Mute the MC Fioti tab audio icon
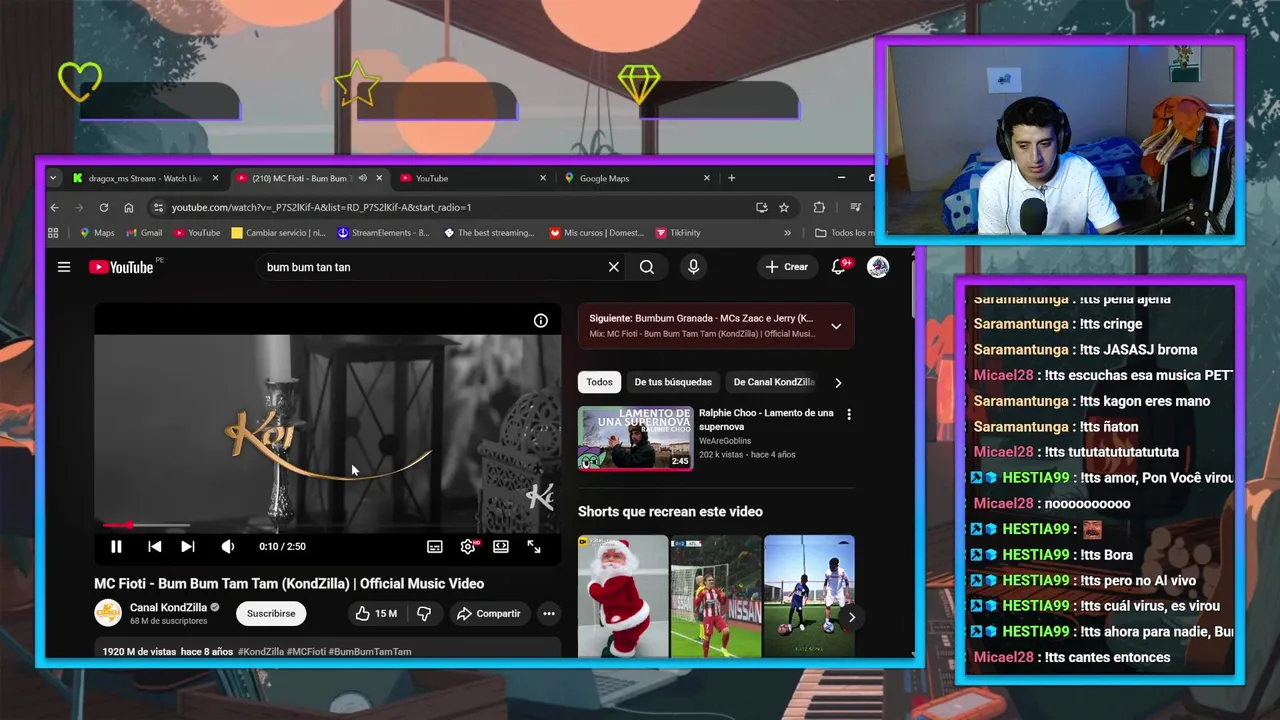 [x=363, y=178]
